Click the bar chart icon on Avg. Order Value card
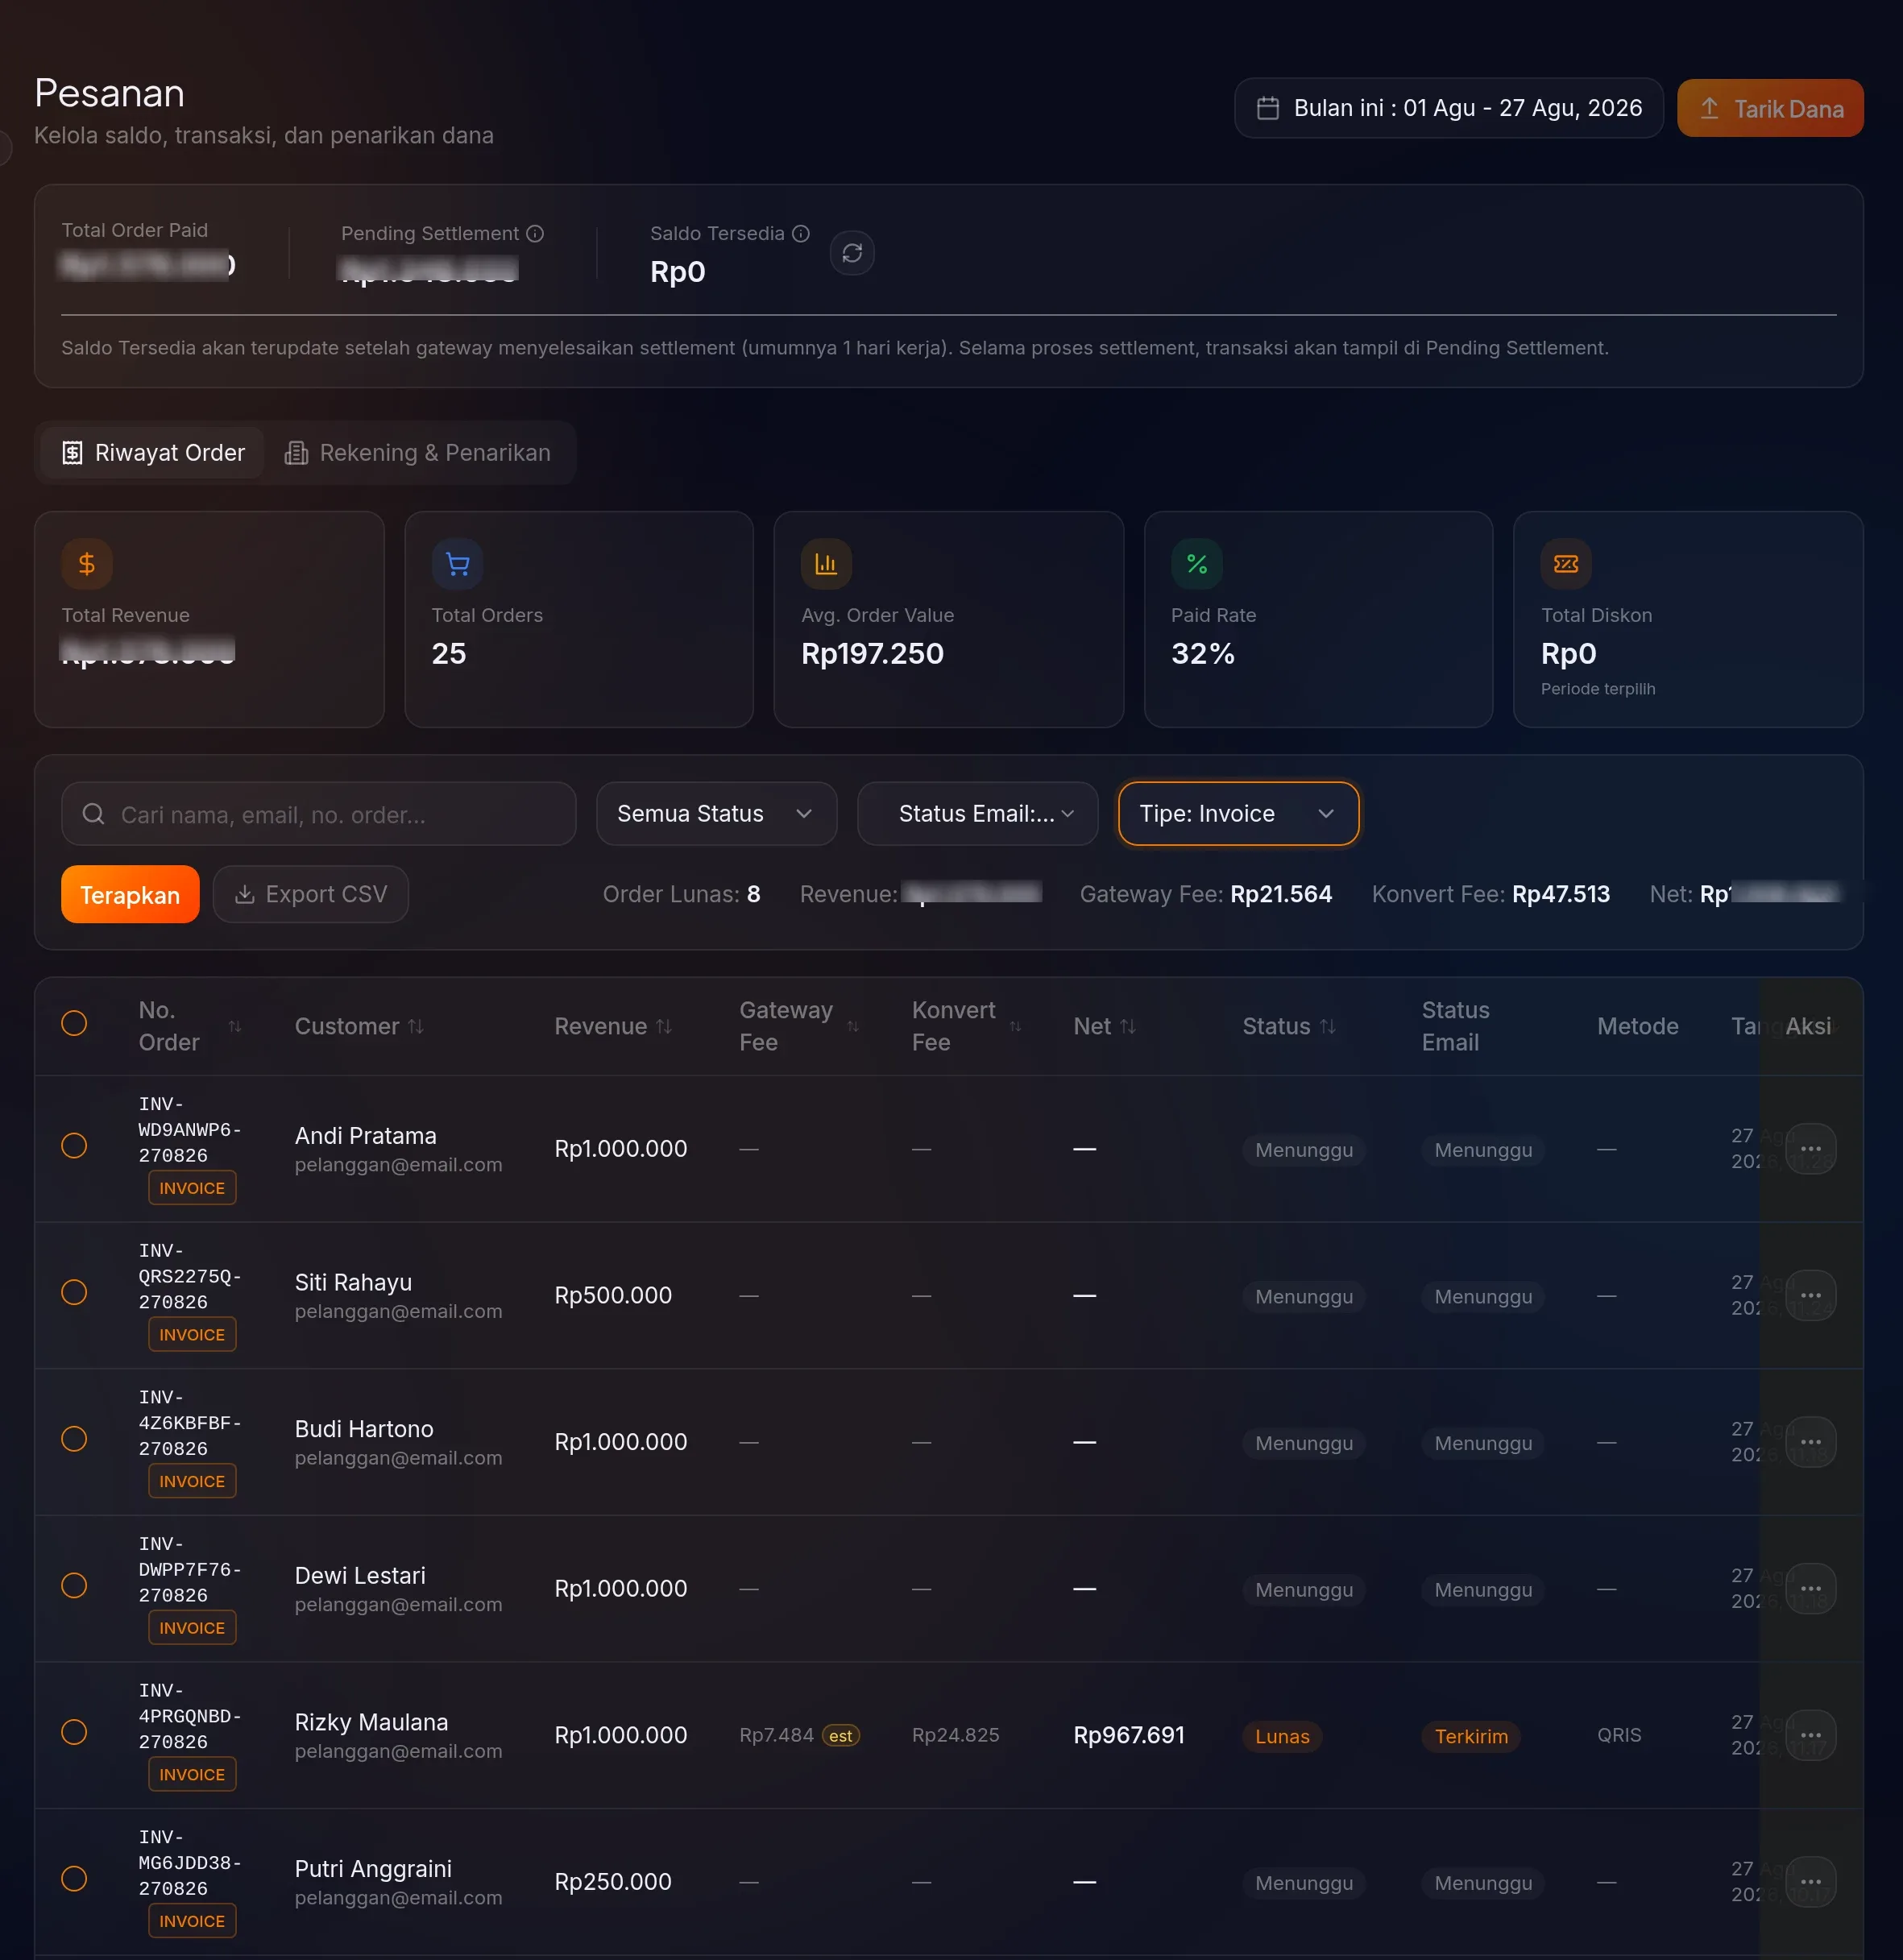The height and width of the screenshot is (1960, 1903). 826,564
